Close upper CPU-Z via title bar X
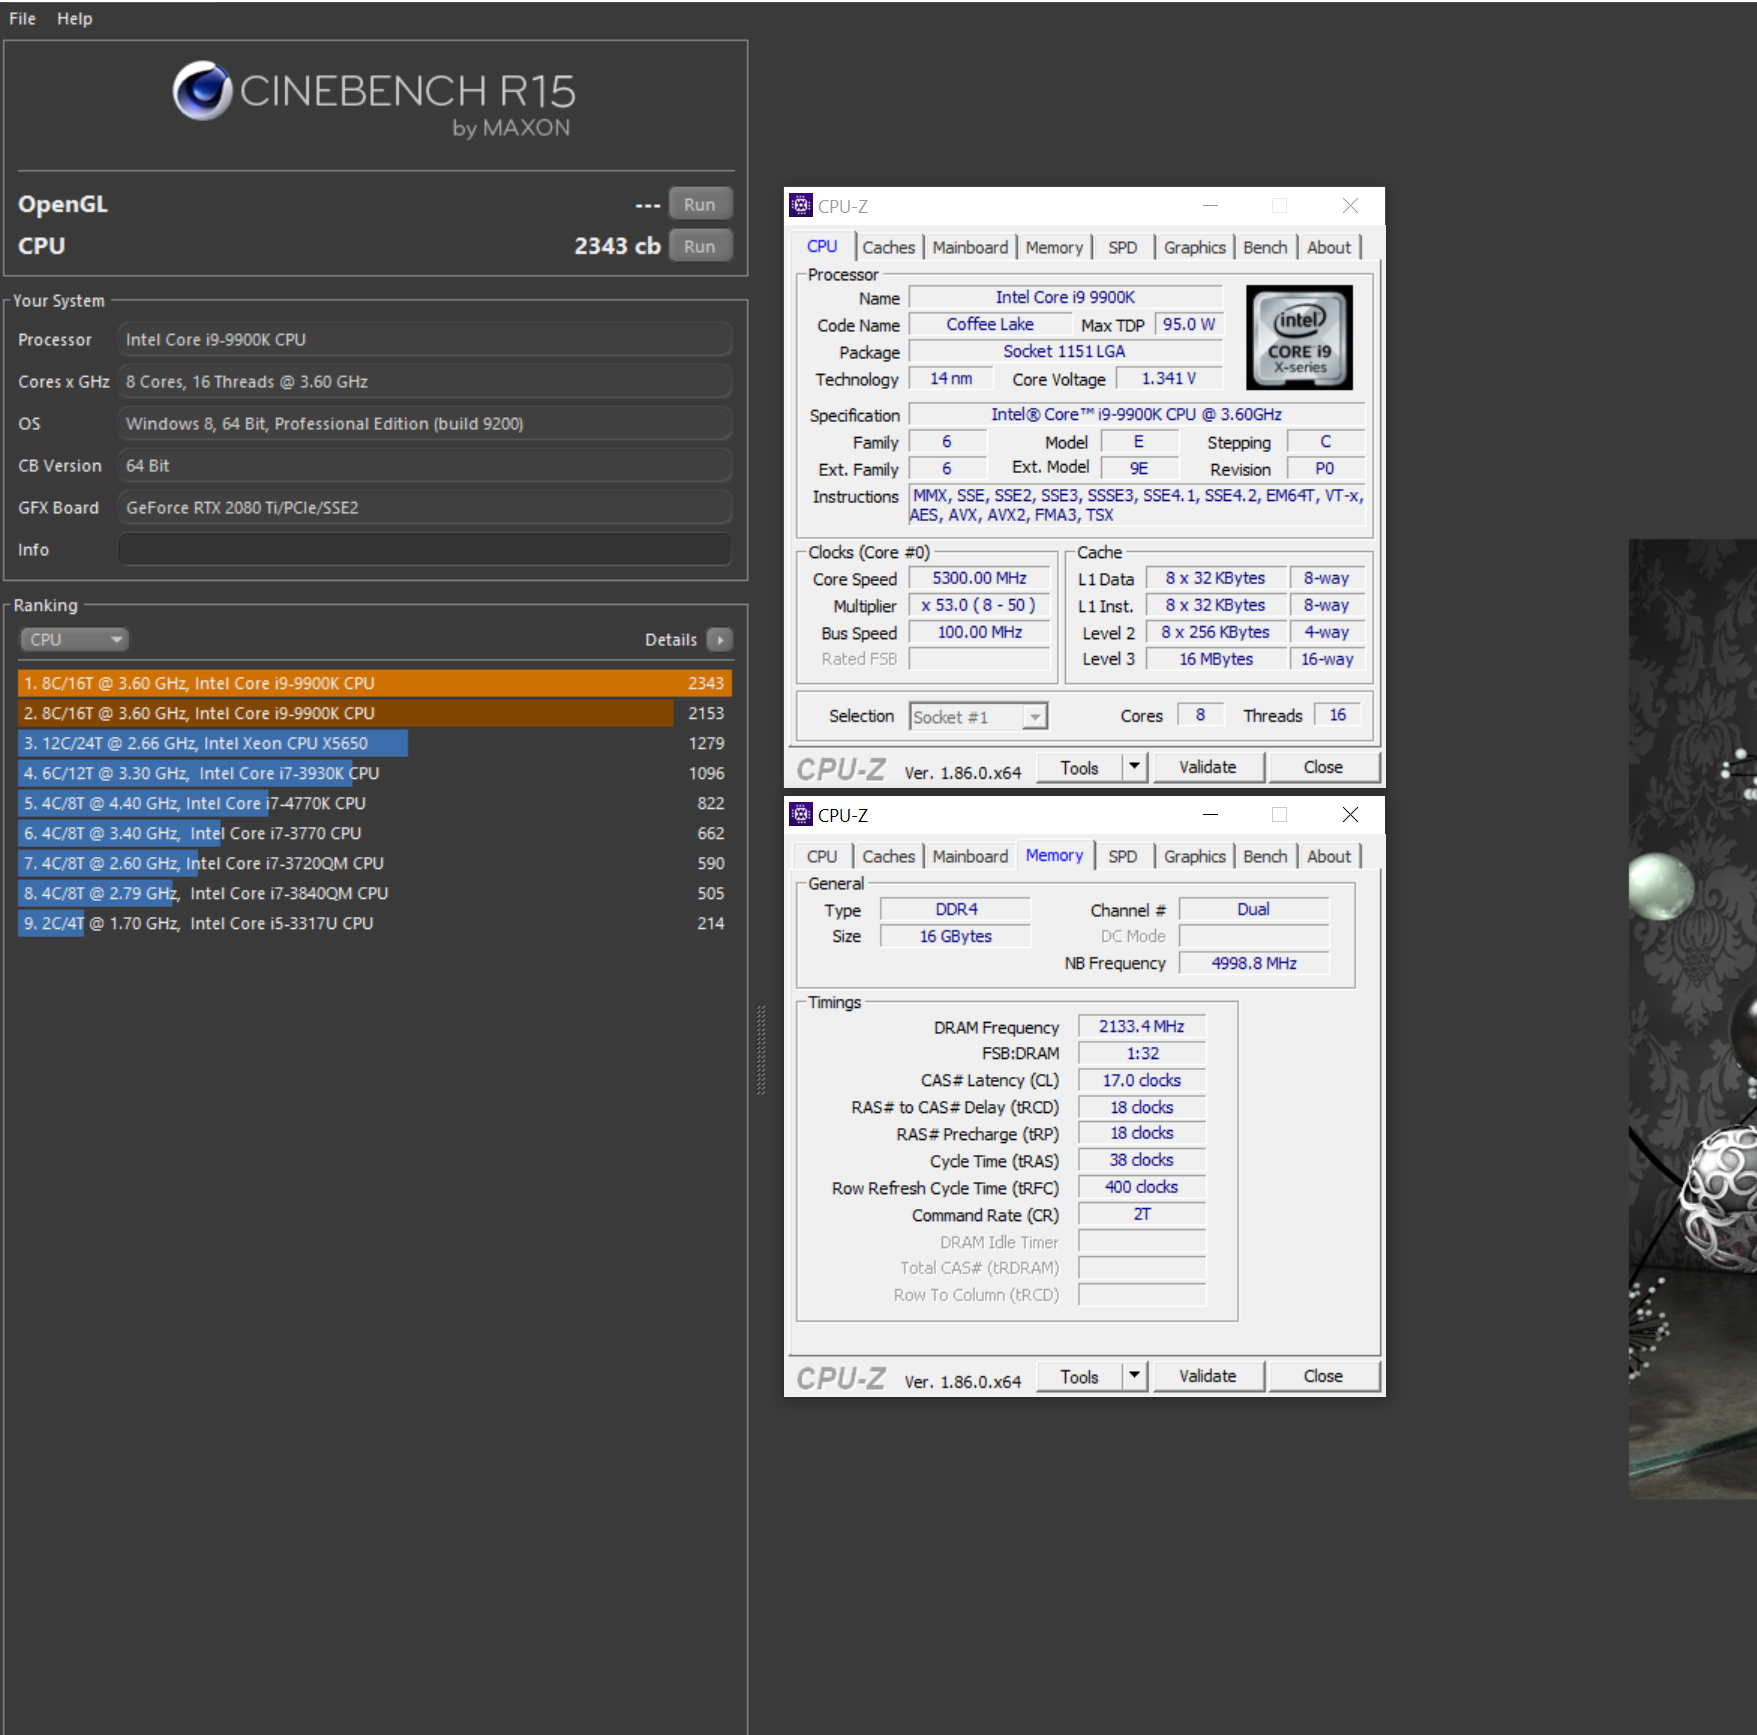The width and height of the screenshot is (1757, 1735). (x=1350, y=205)
